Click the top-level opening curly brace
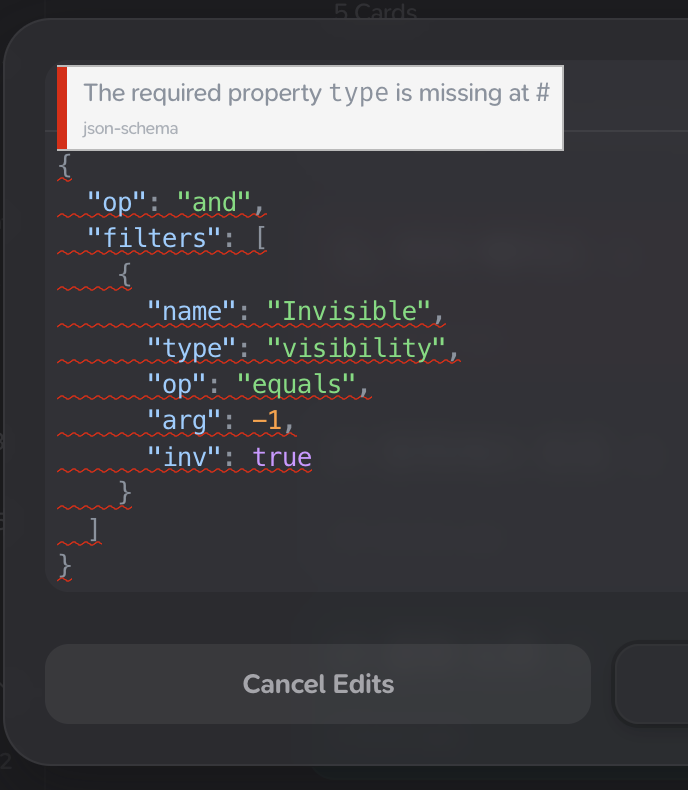The image size is (688, 790). (x=65, y=166)
